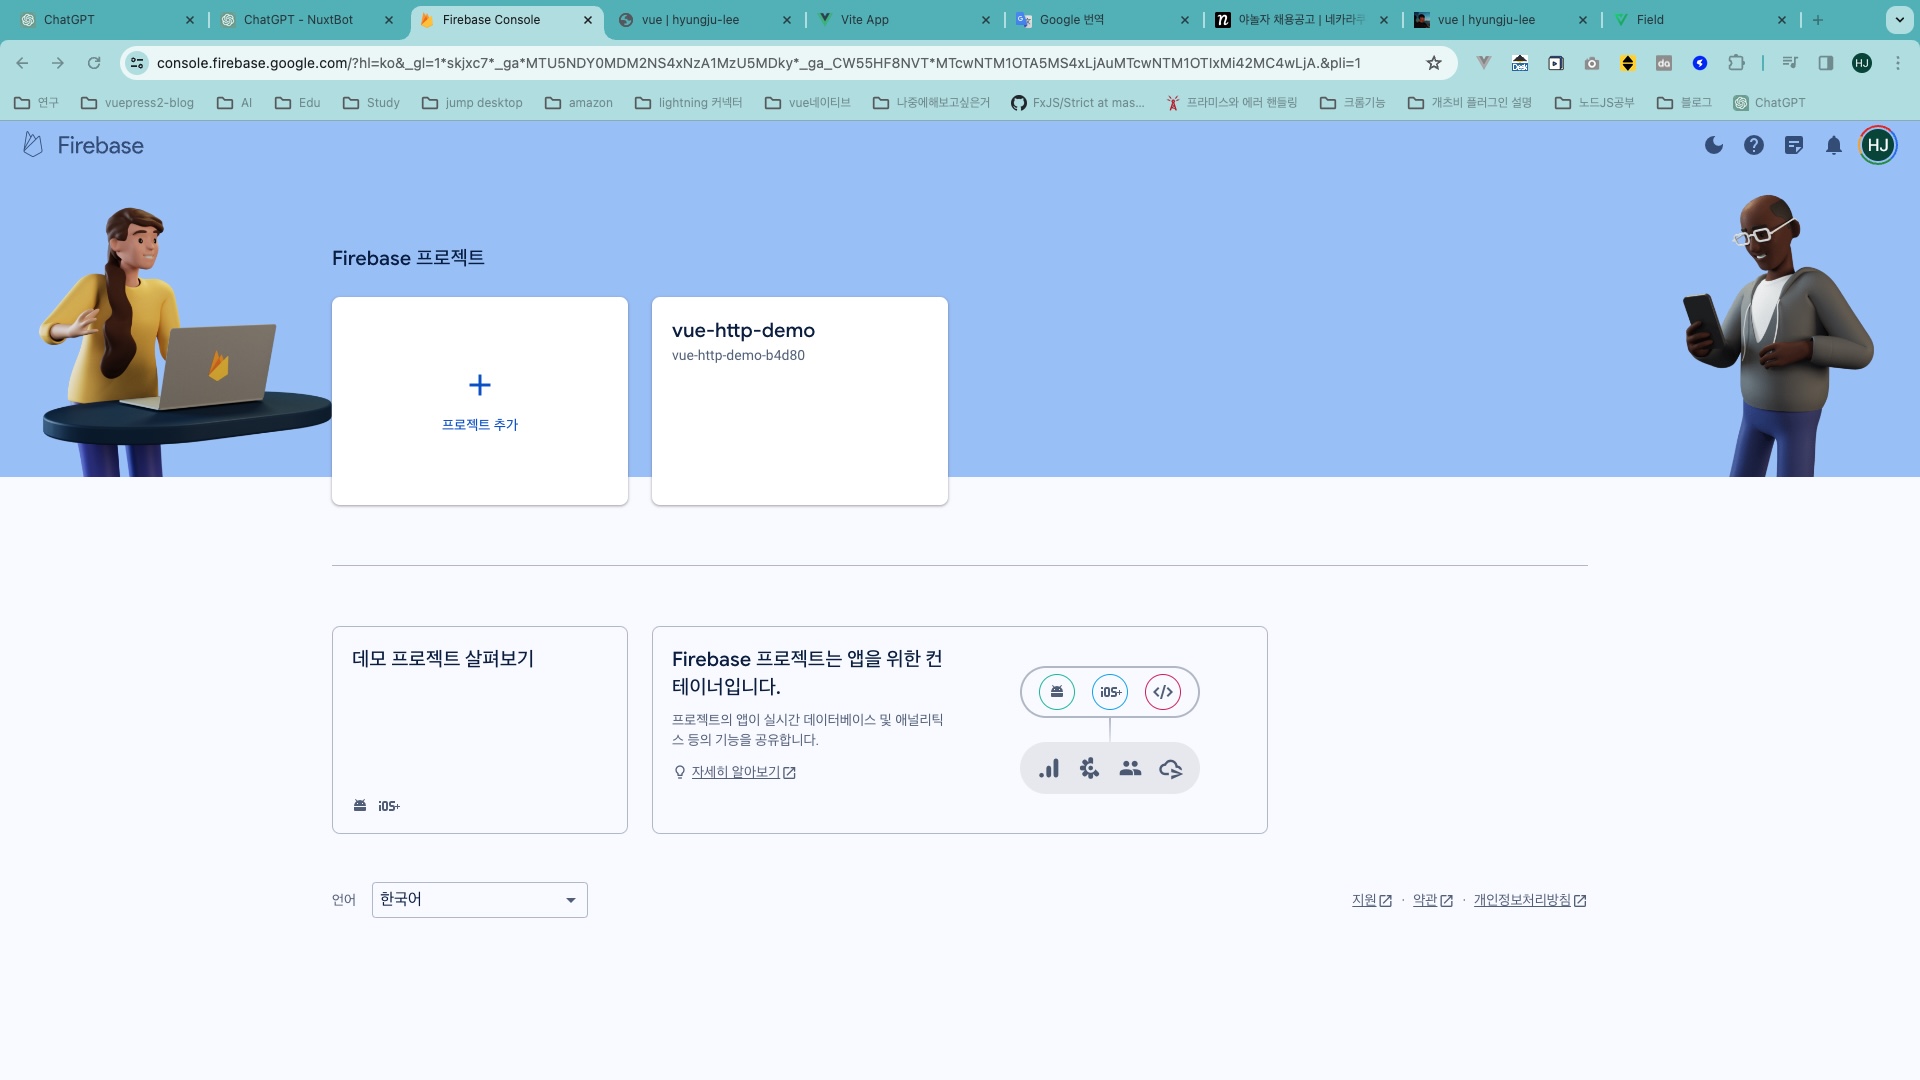Open the Chrome three-dot menu
1920x1080 pixels.
pyautogui.click(x=1898, y=63)
